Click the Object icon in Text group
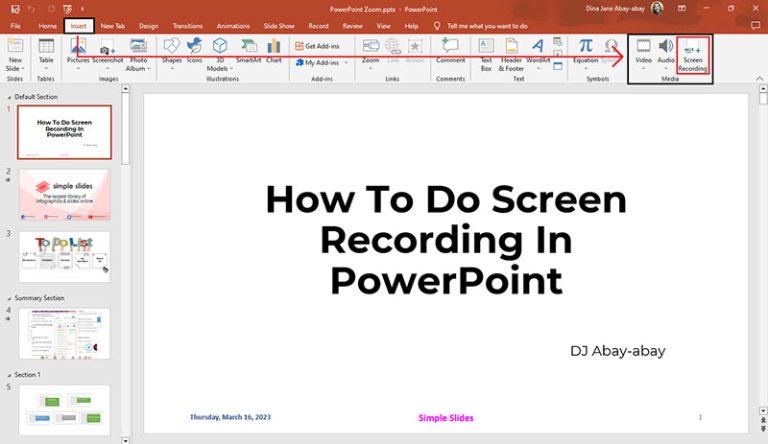The image size is (768, 444). coord(557,66)
